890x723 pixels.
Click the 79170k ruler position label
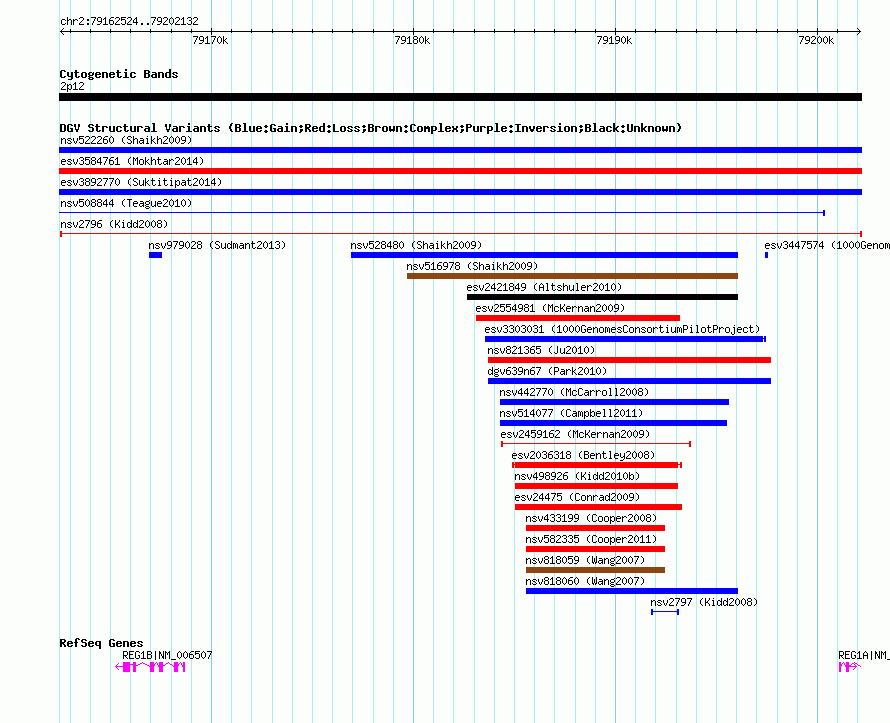click(x=210, y=40)
